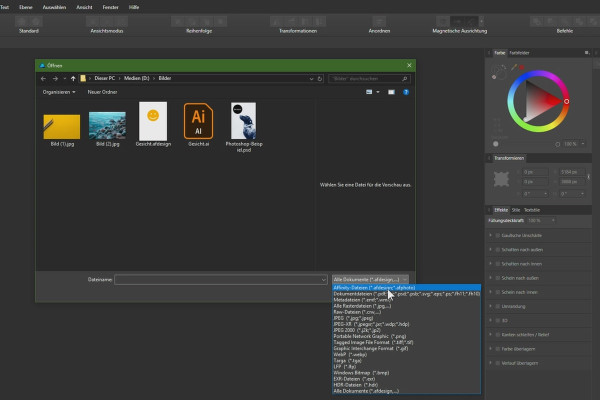600x400 pixels.
Task: Expand the Gaußsche Unschärfe effect settings
Action: tap(491, 235)
